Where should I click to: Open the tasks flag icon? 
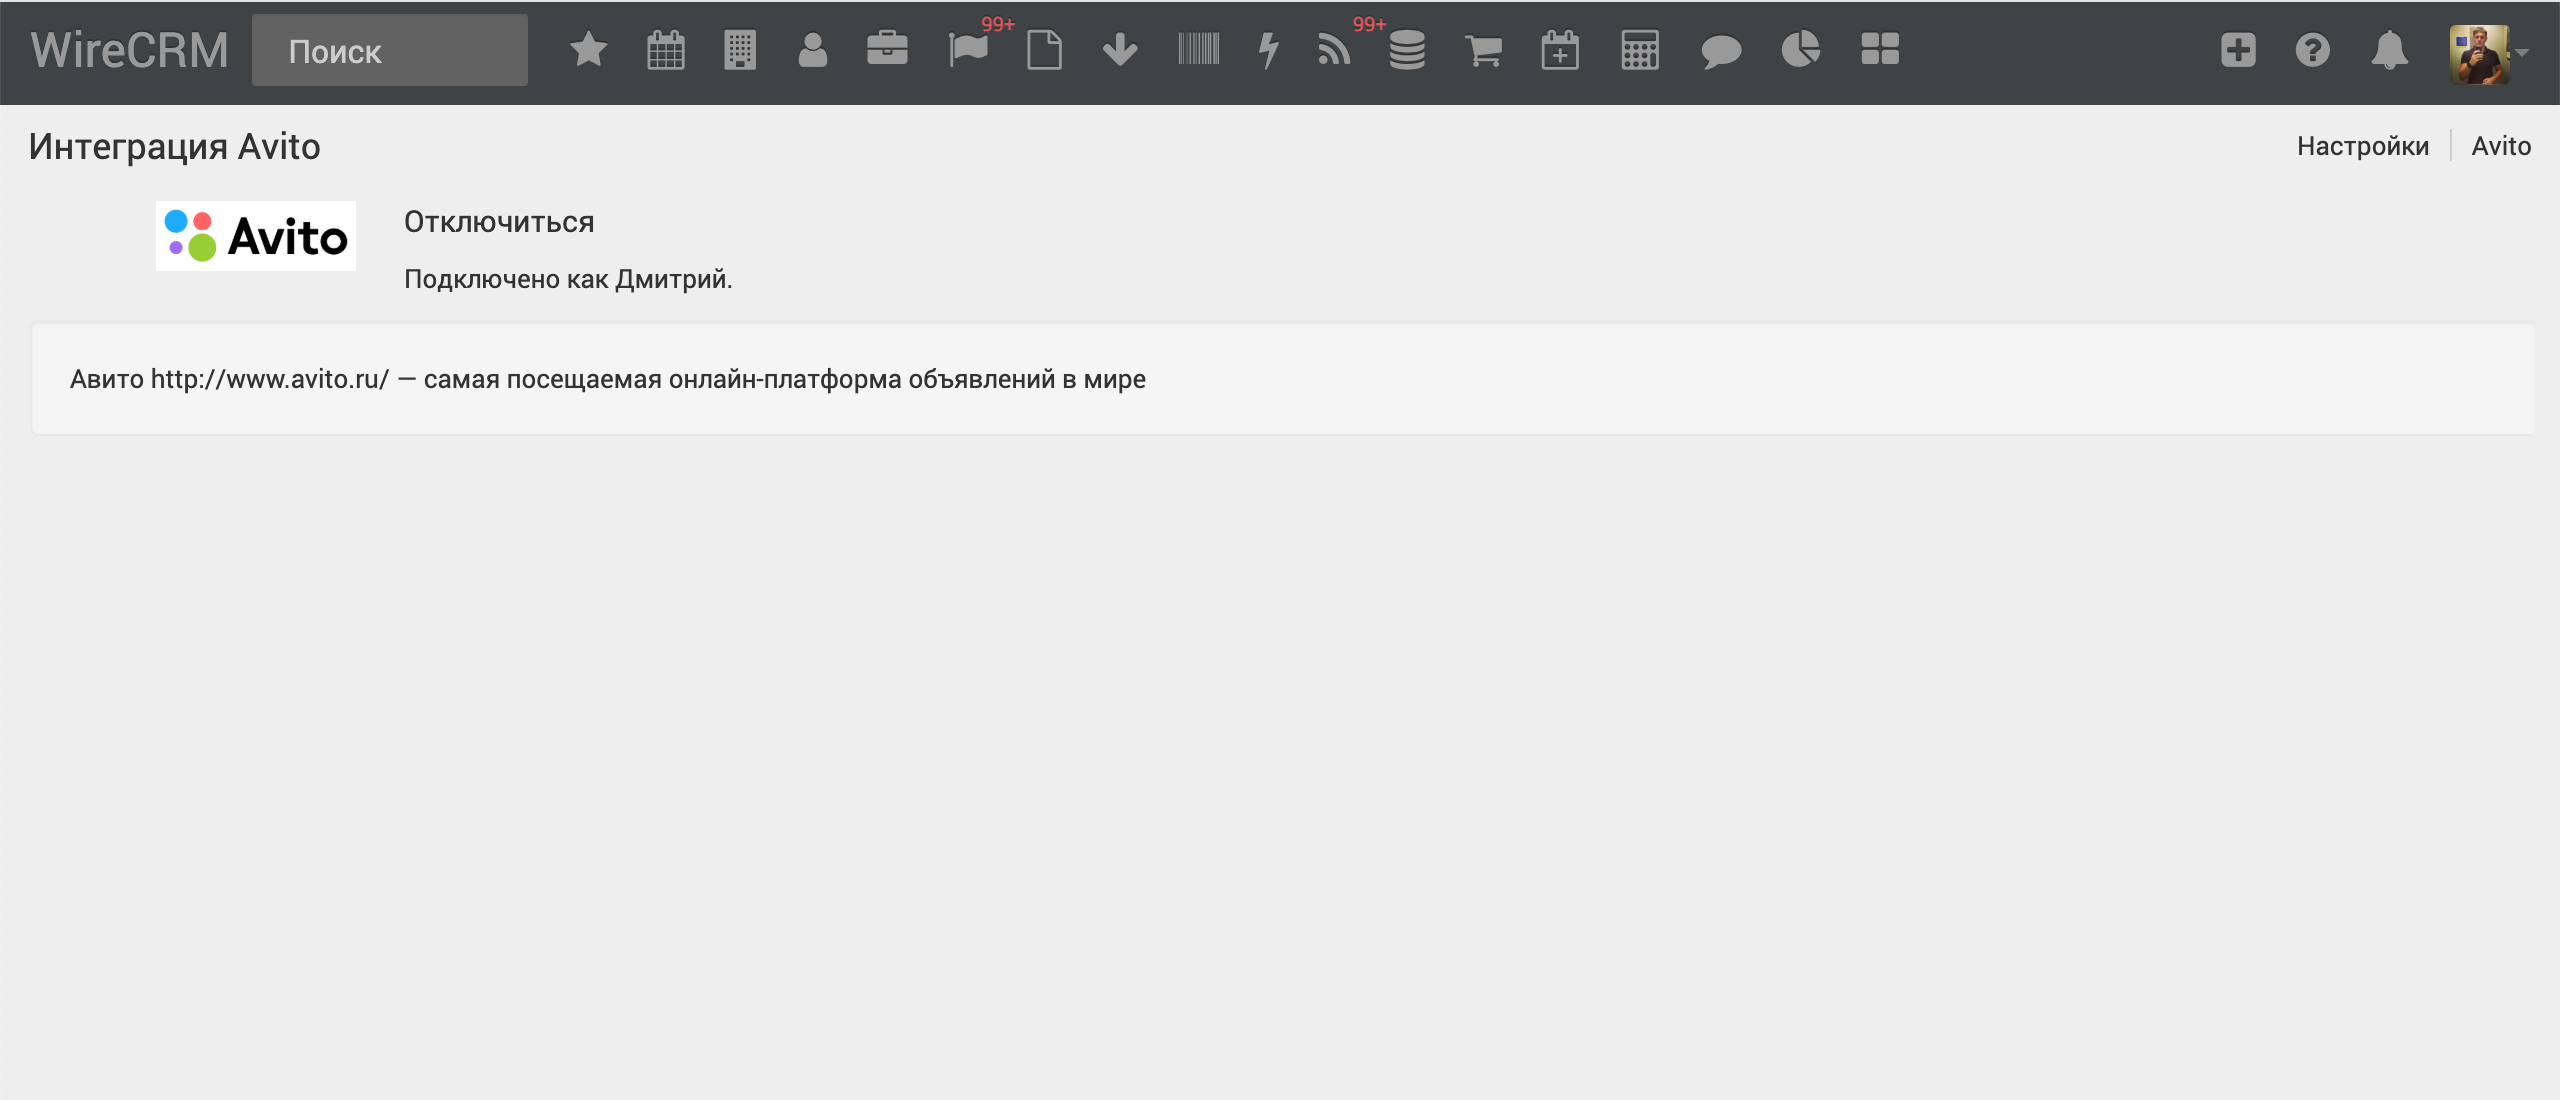click(968, 50)
